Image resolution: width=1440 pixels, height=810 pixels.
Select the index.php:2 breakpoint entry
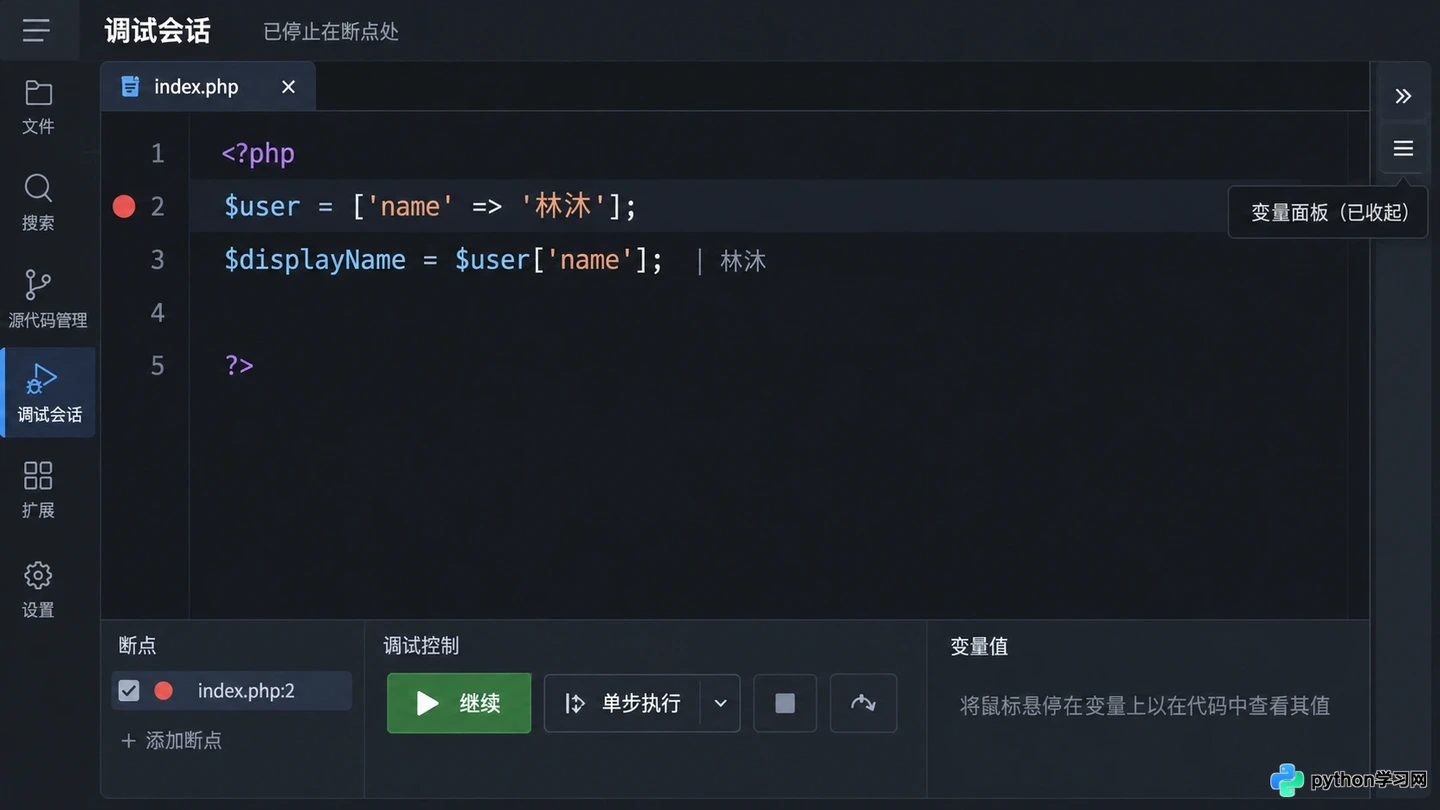coord(231,690)
